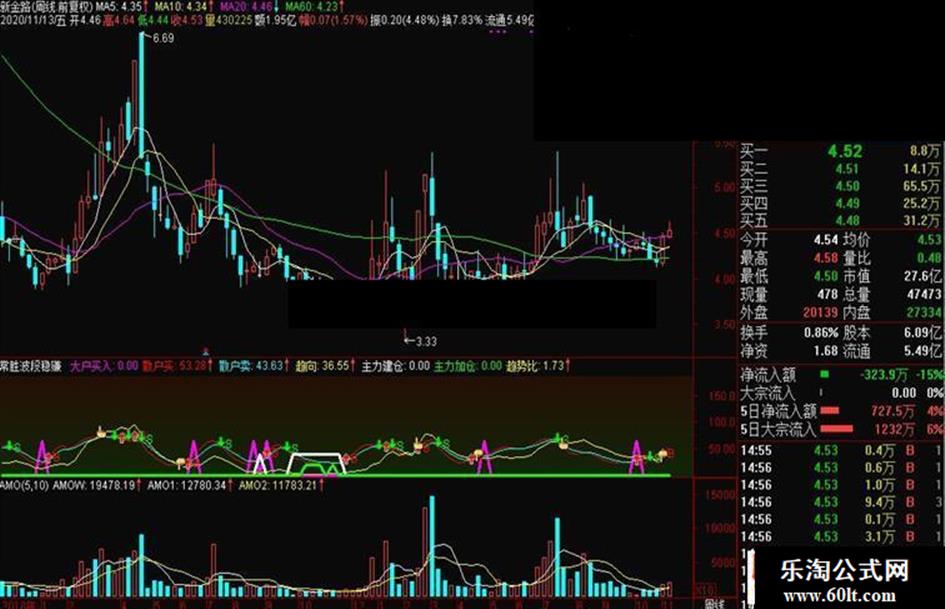The image size is (945, 609).
Task: Click the magenta spike near indicator's right end
Action: pos(637,456)
